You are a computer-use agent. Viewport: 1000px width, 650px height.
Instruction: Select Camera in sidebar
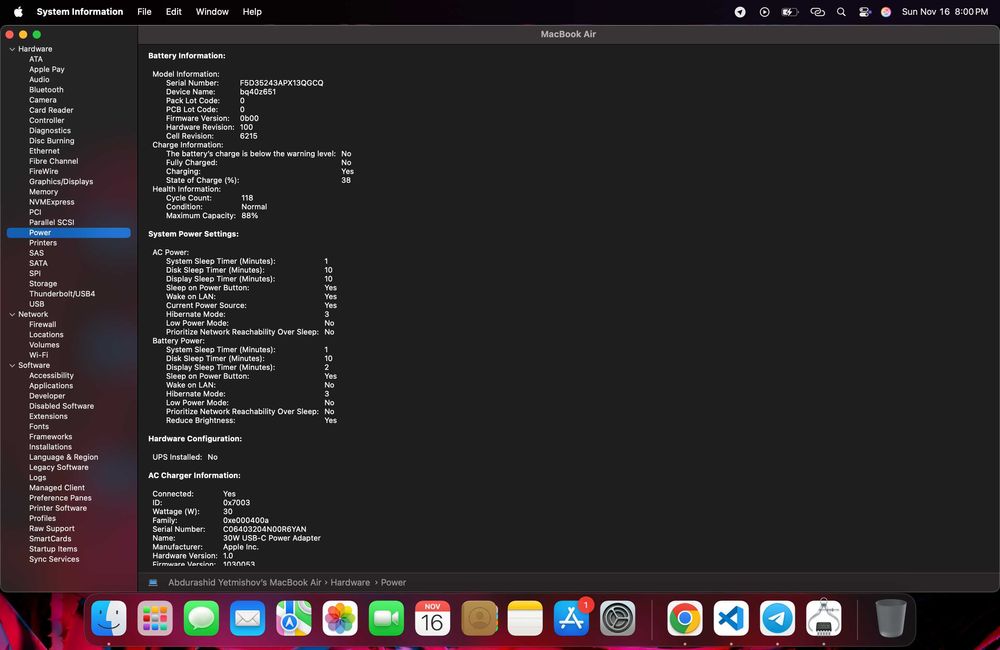(x=42, y=100)
